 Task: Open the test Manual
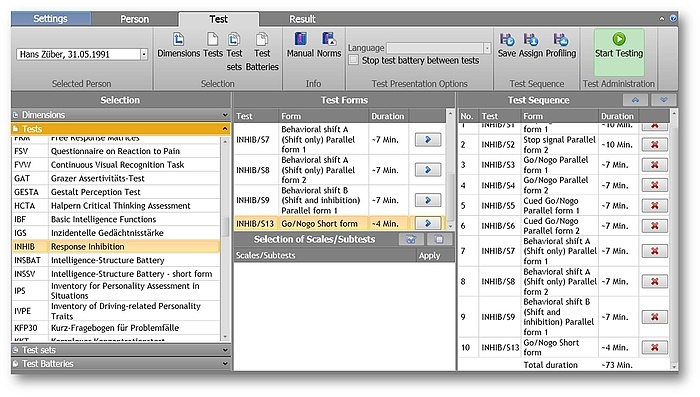point(300,45)
